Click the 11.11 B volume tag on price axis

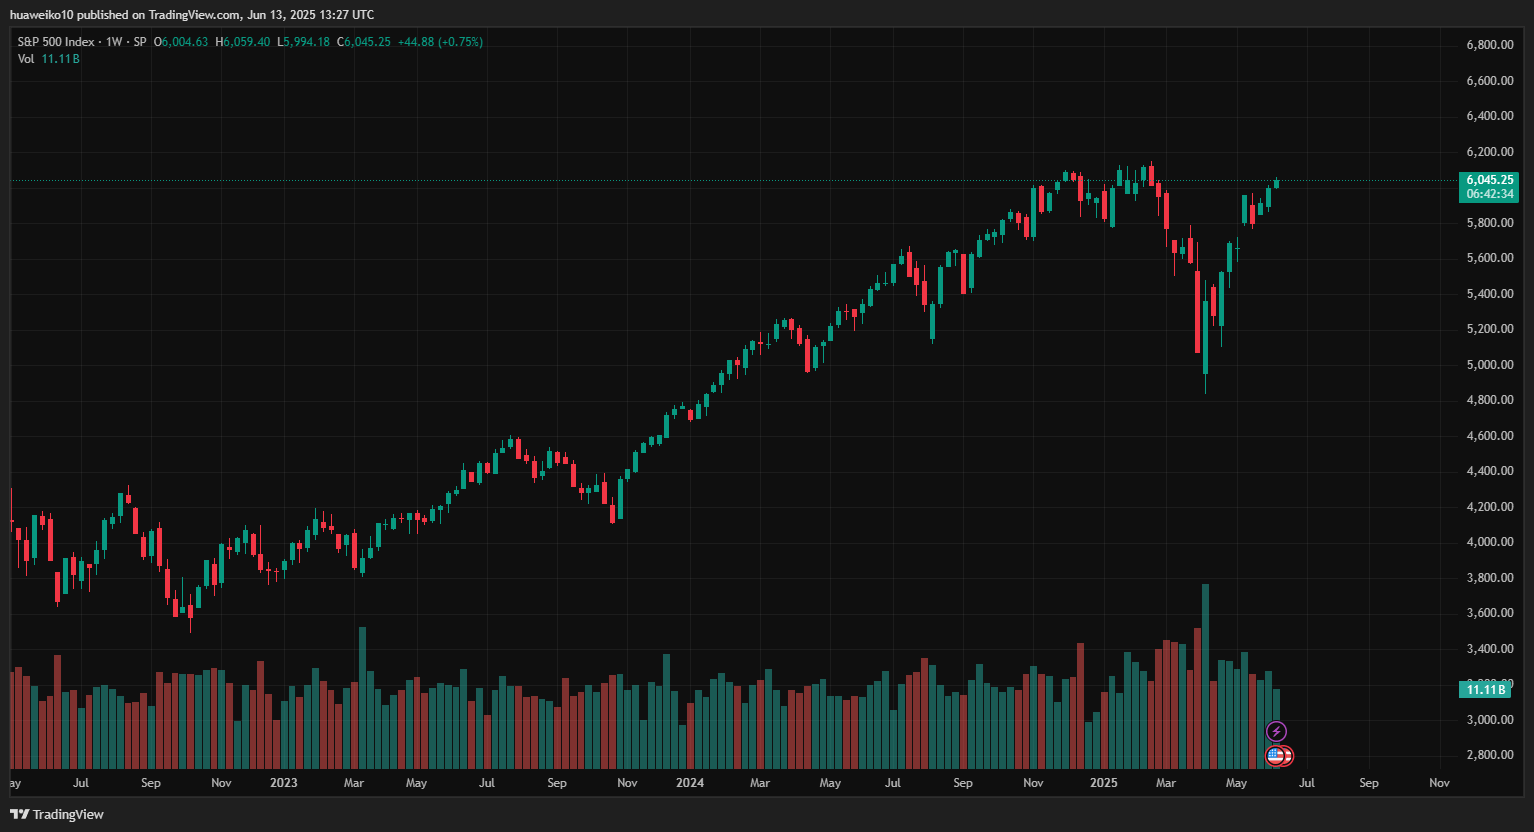point(1485,690)
